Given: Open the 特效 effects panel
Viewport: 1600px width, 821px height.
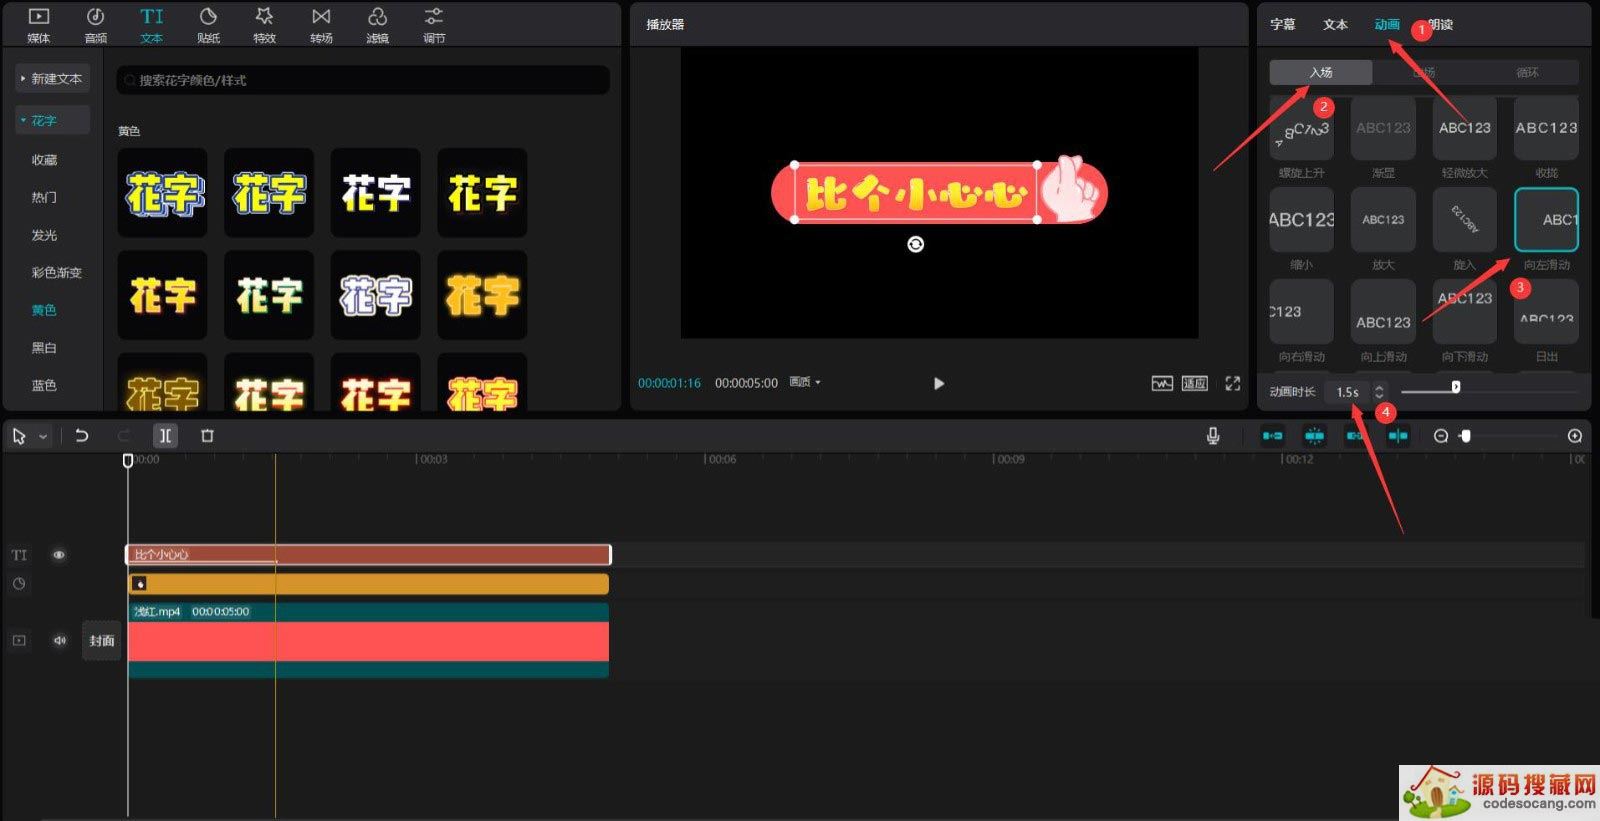Looking at the screenshot, I should [264, 24].
